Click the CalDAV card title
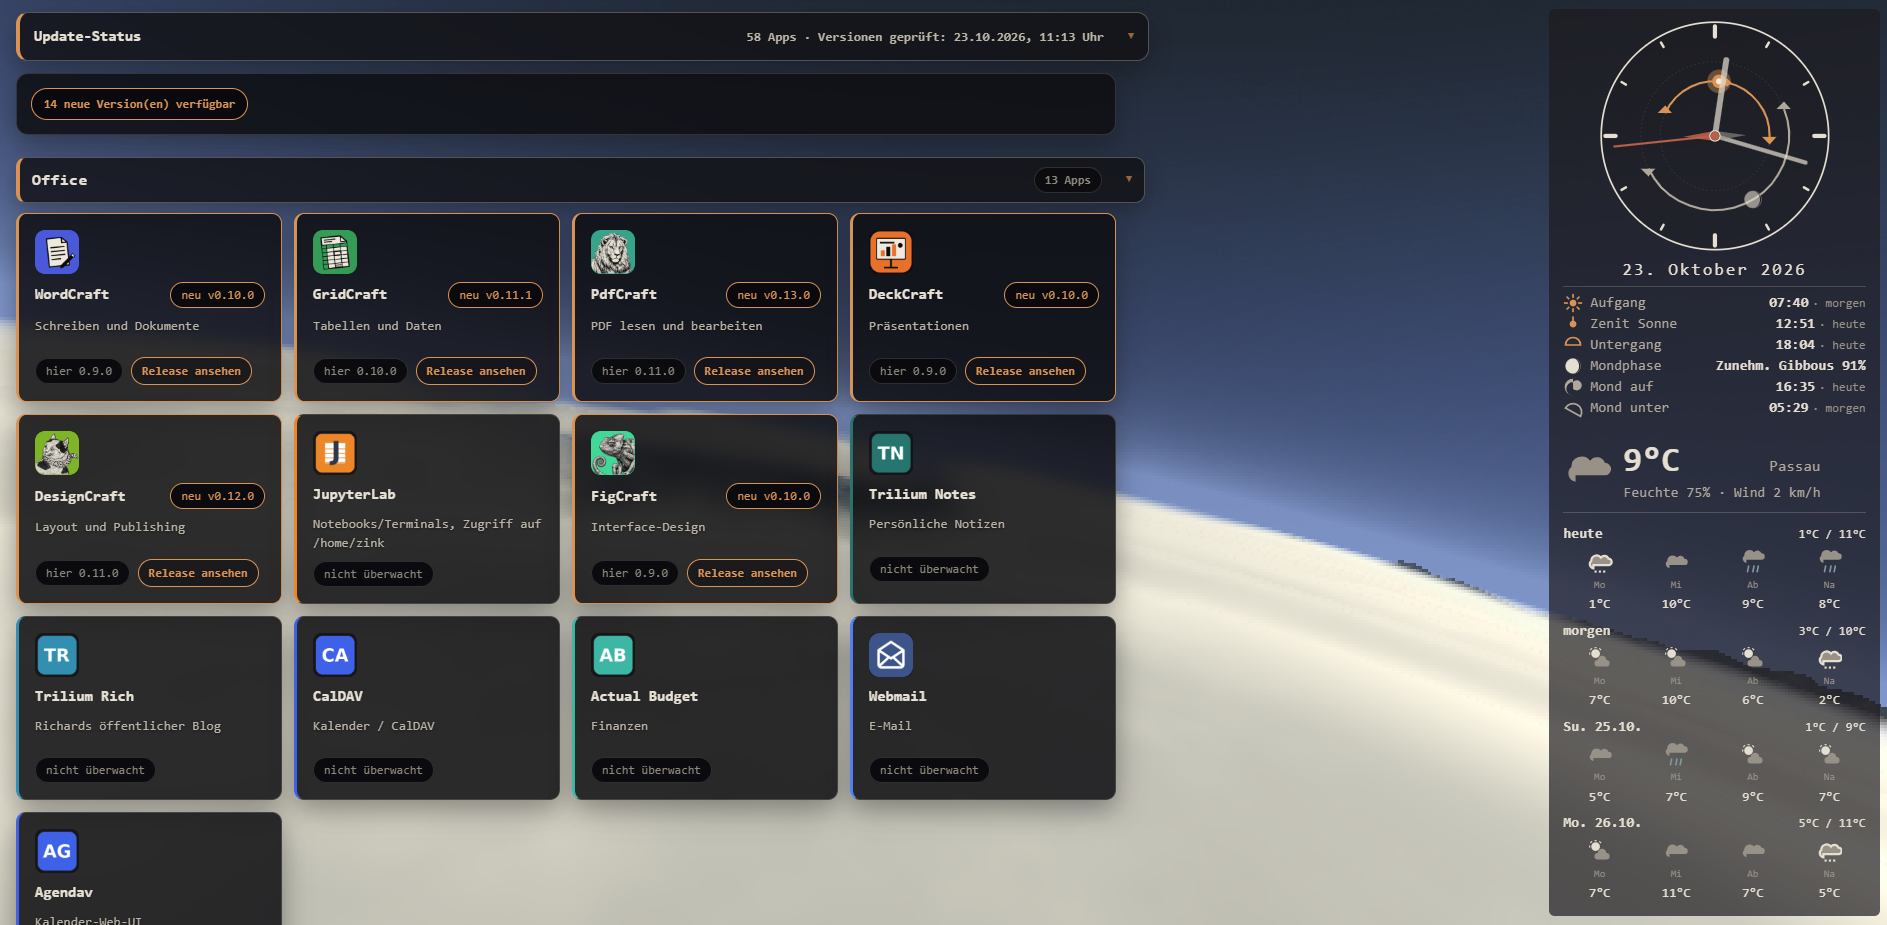1887x925 pixels. (338, 696)
